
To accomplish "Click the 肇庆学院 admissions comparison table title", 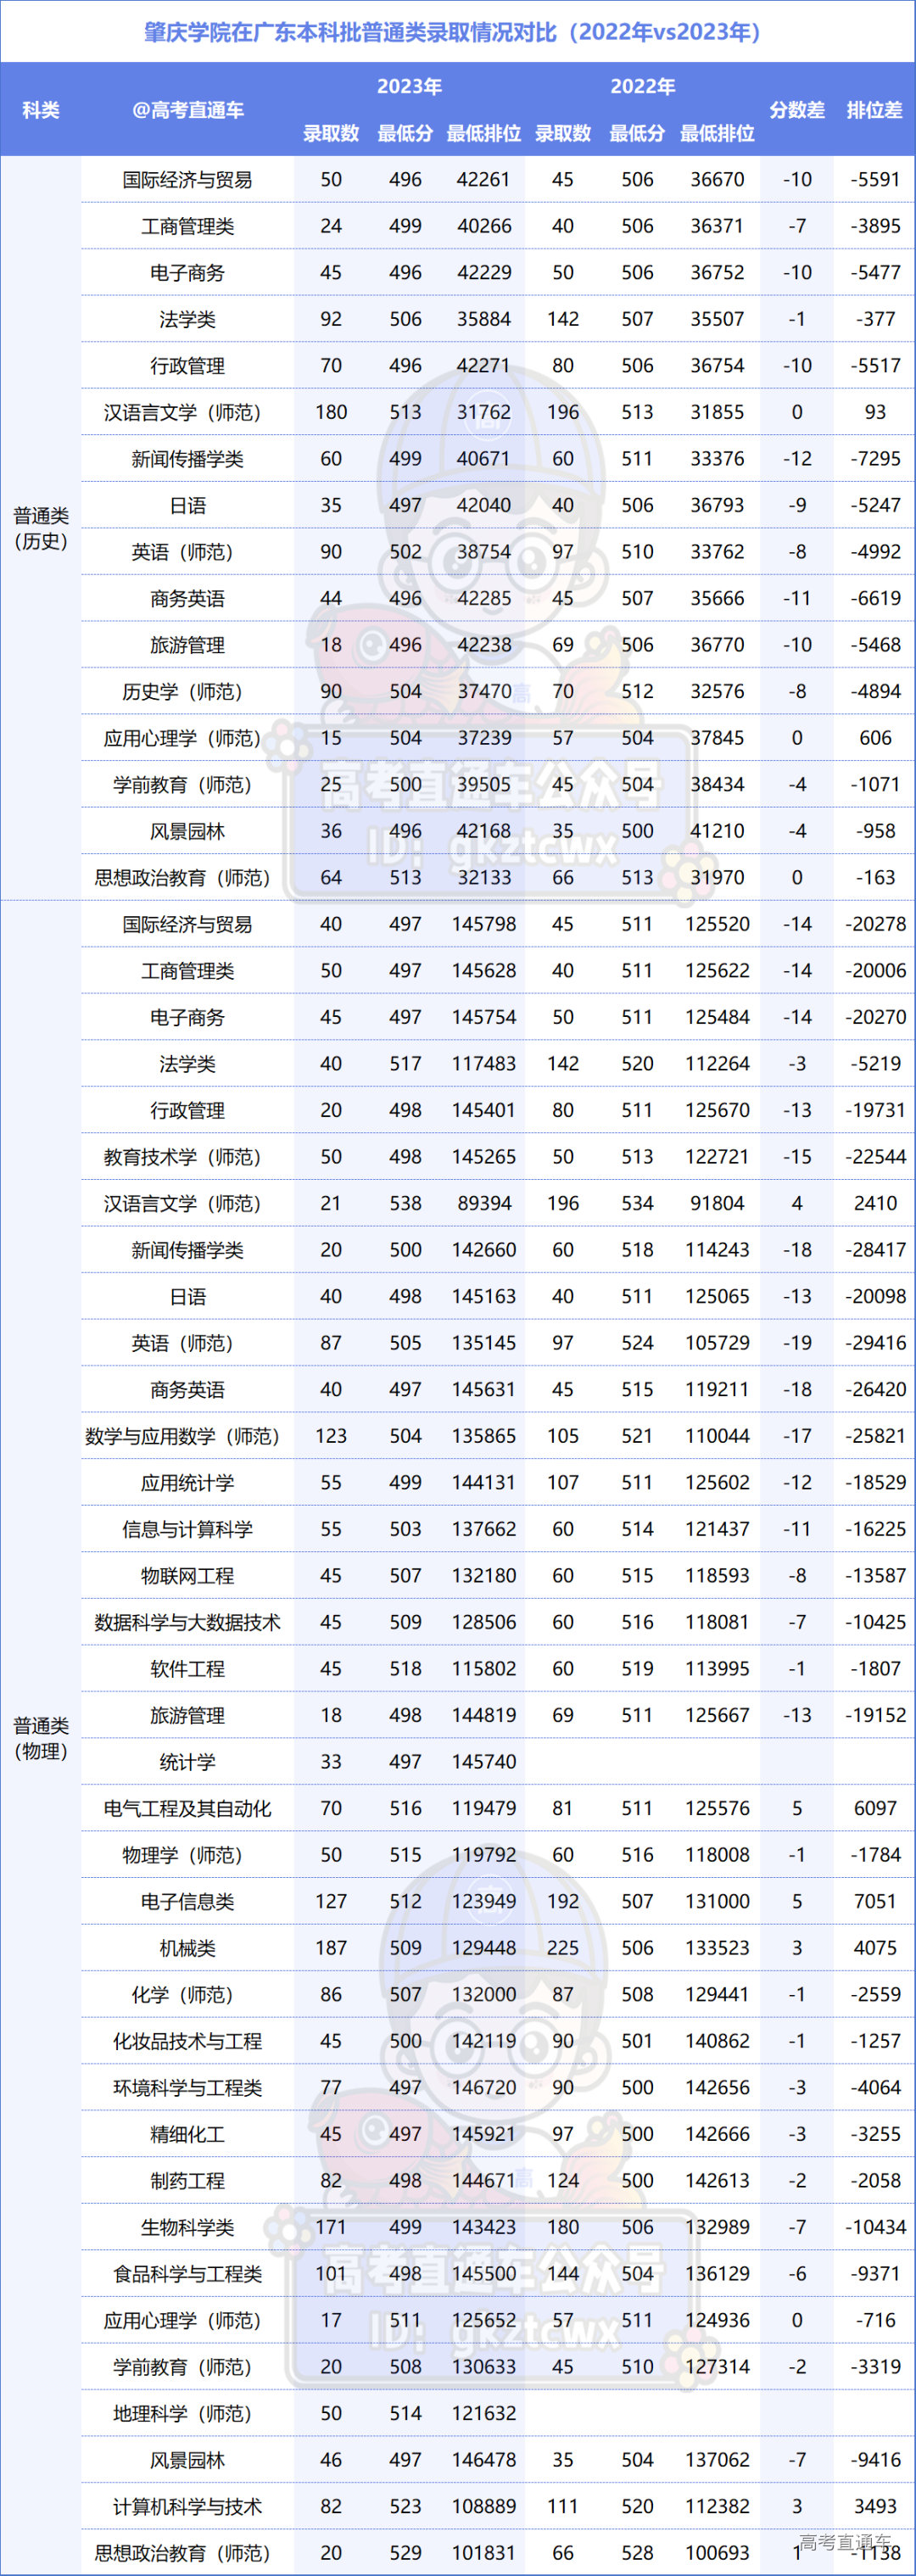I will 457,32.
